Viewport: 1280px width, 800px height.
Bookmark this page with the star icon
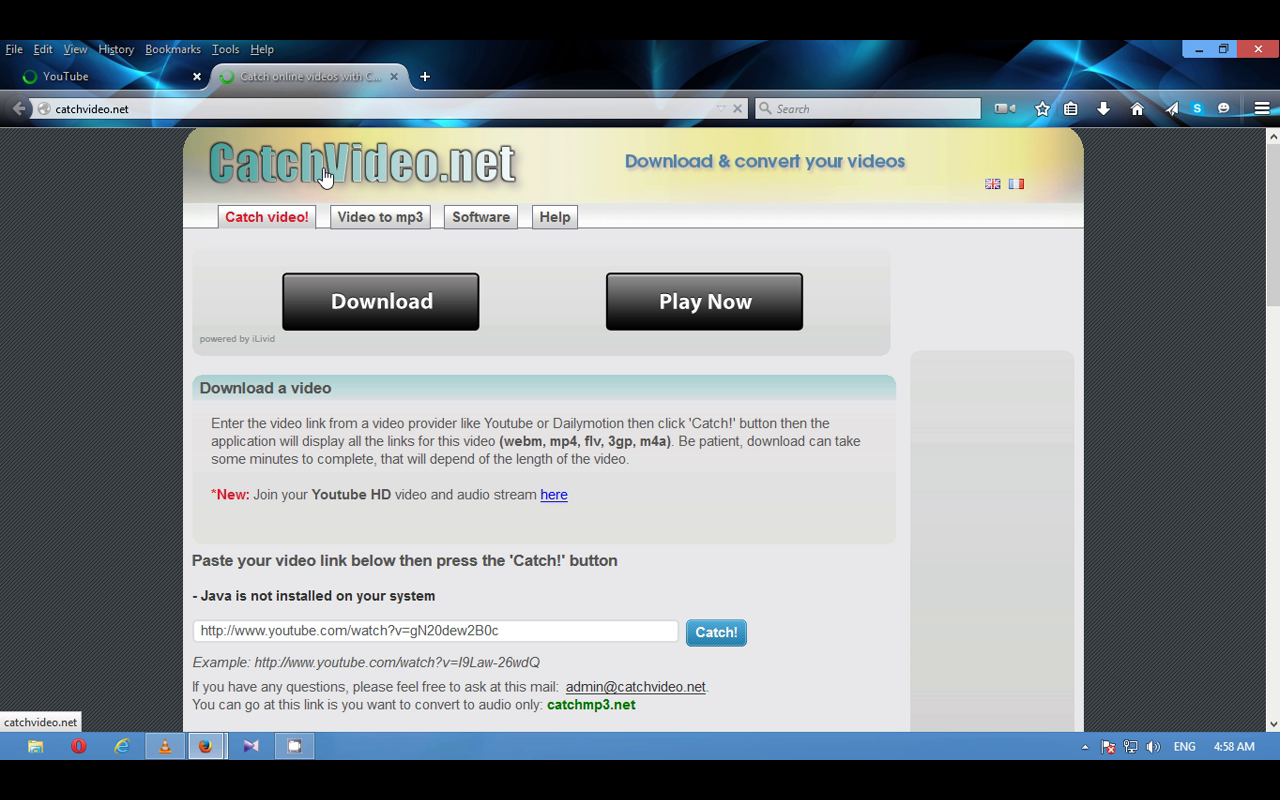1042,107
